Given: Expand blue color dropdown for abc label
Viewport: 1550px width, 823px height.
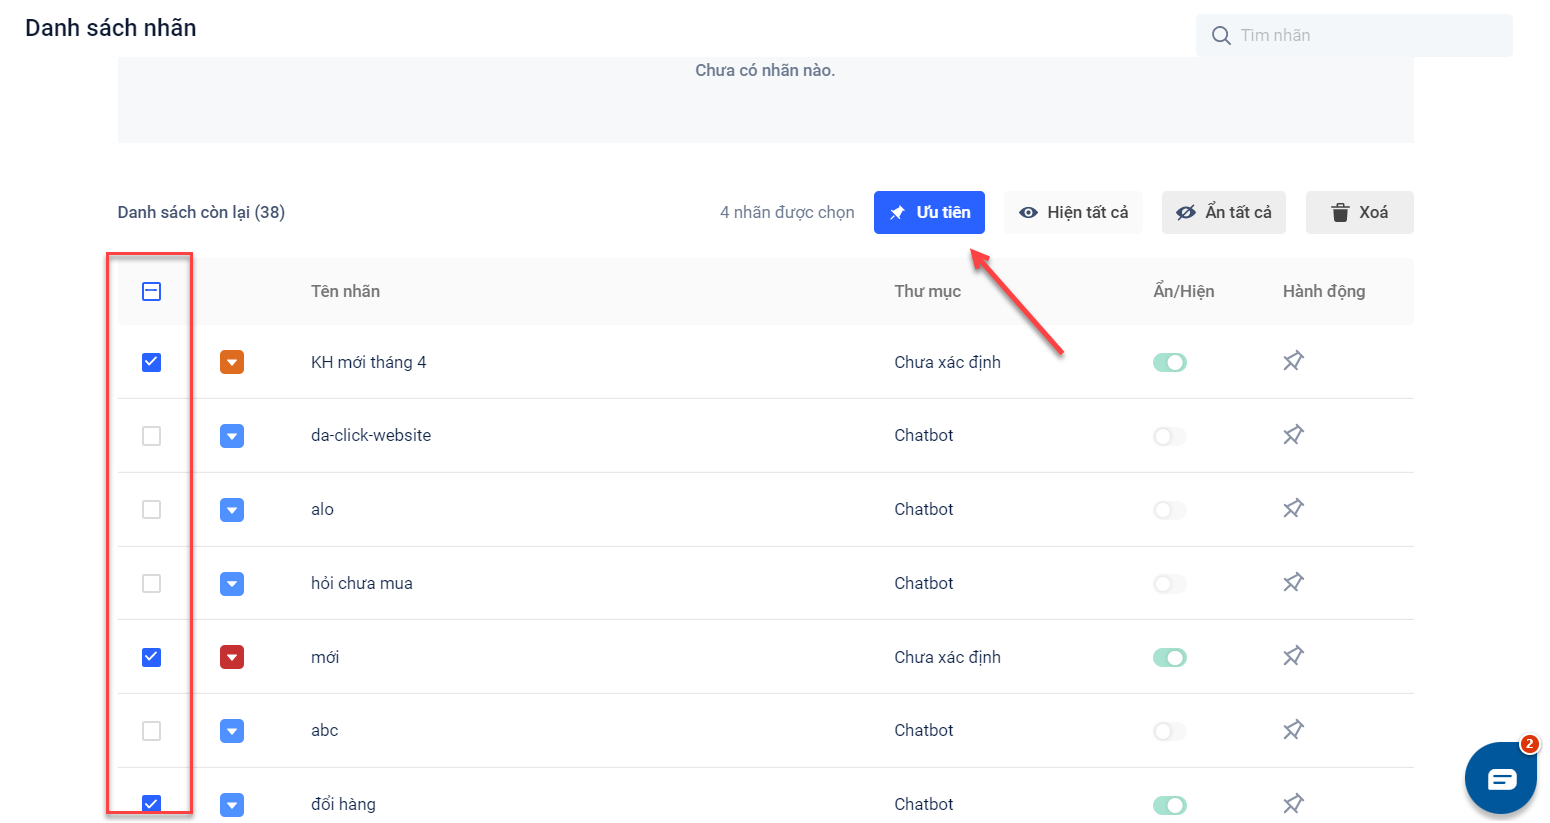Looking at the screenshot, I should tap(232, 731).
